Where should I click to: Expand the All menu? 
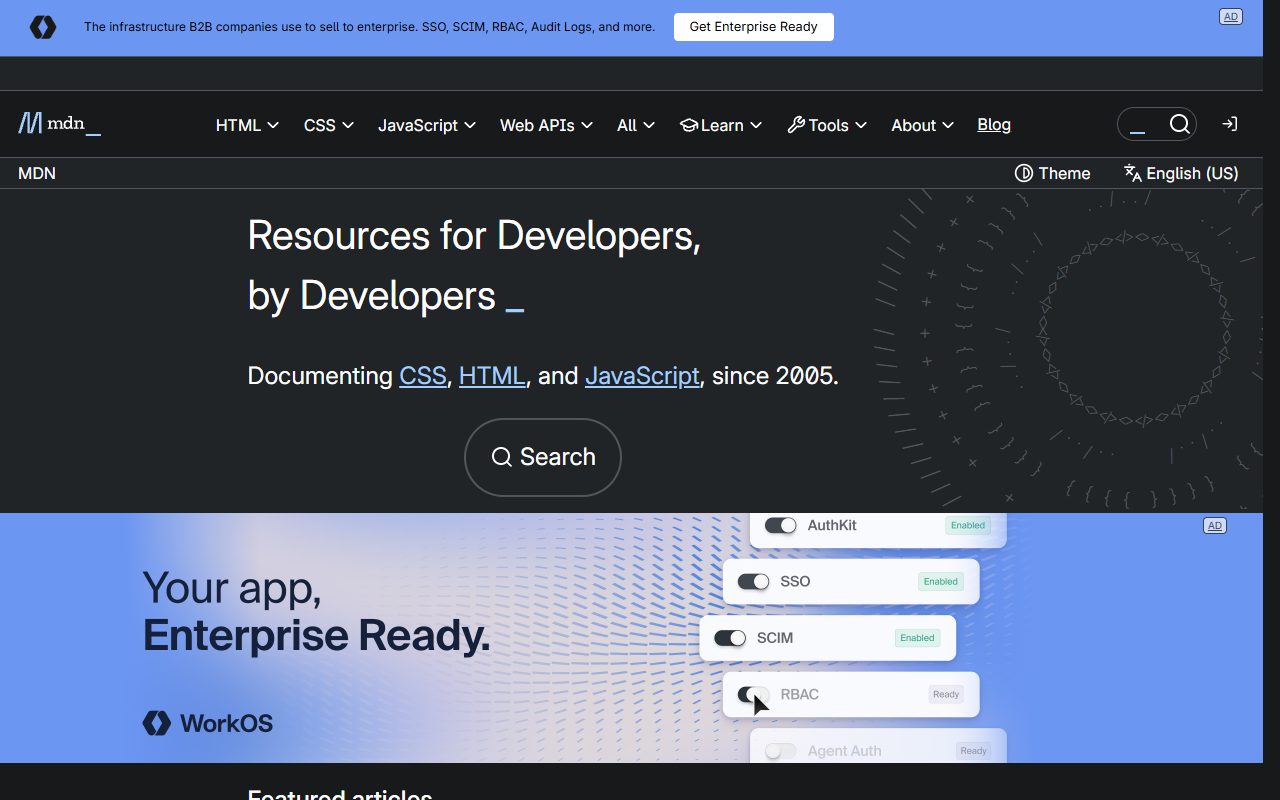point(636,125)
